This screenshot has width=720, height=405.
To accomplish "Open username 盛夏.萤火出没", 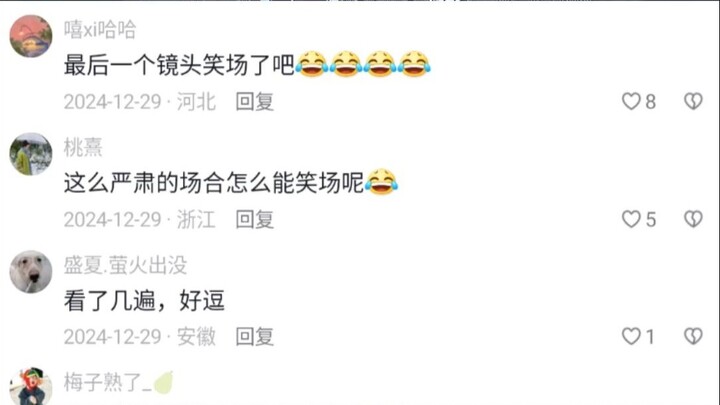I will [x=125, y=265].
